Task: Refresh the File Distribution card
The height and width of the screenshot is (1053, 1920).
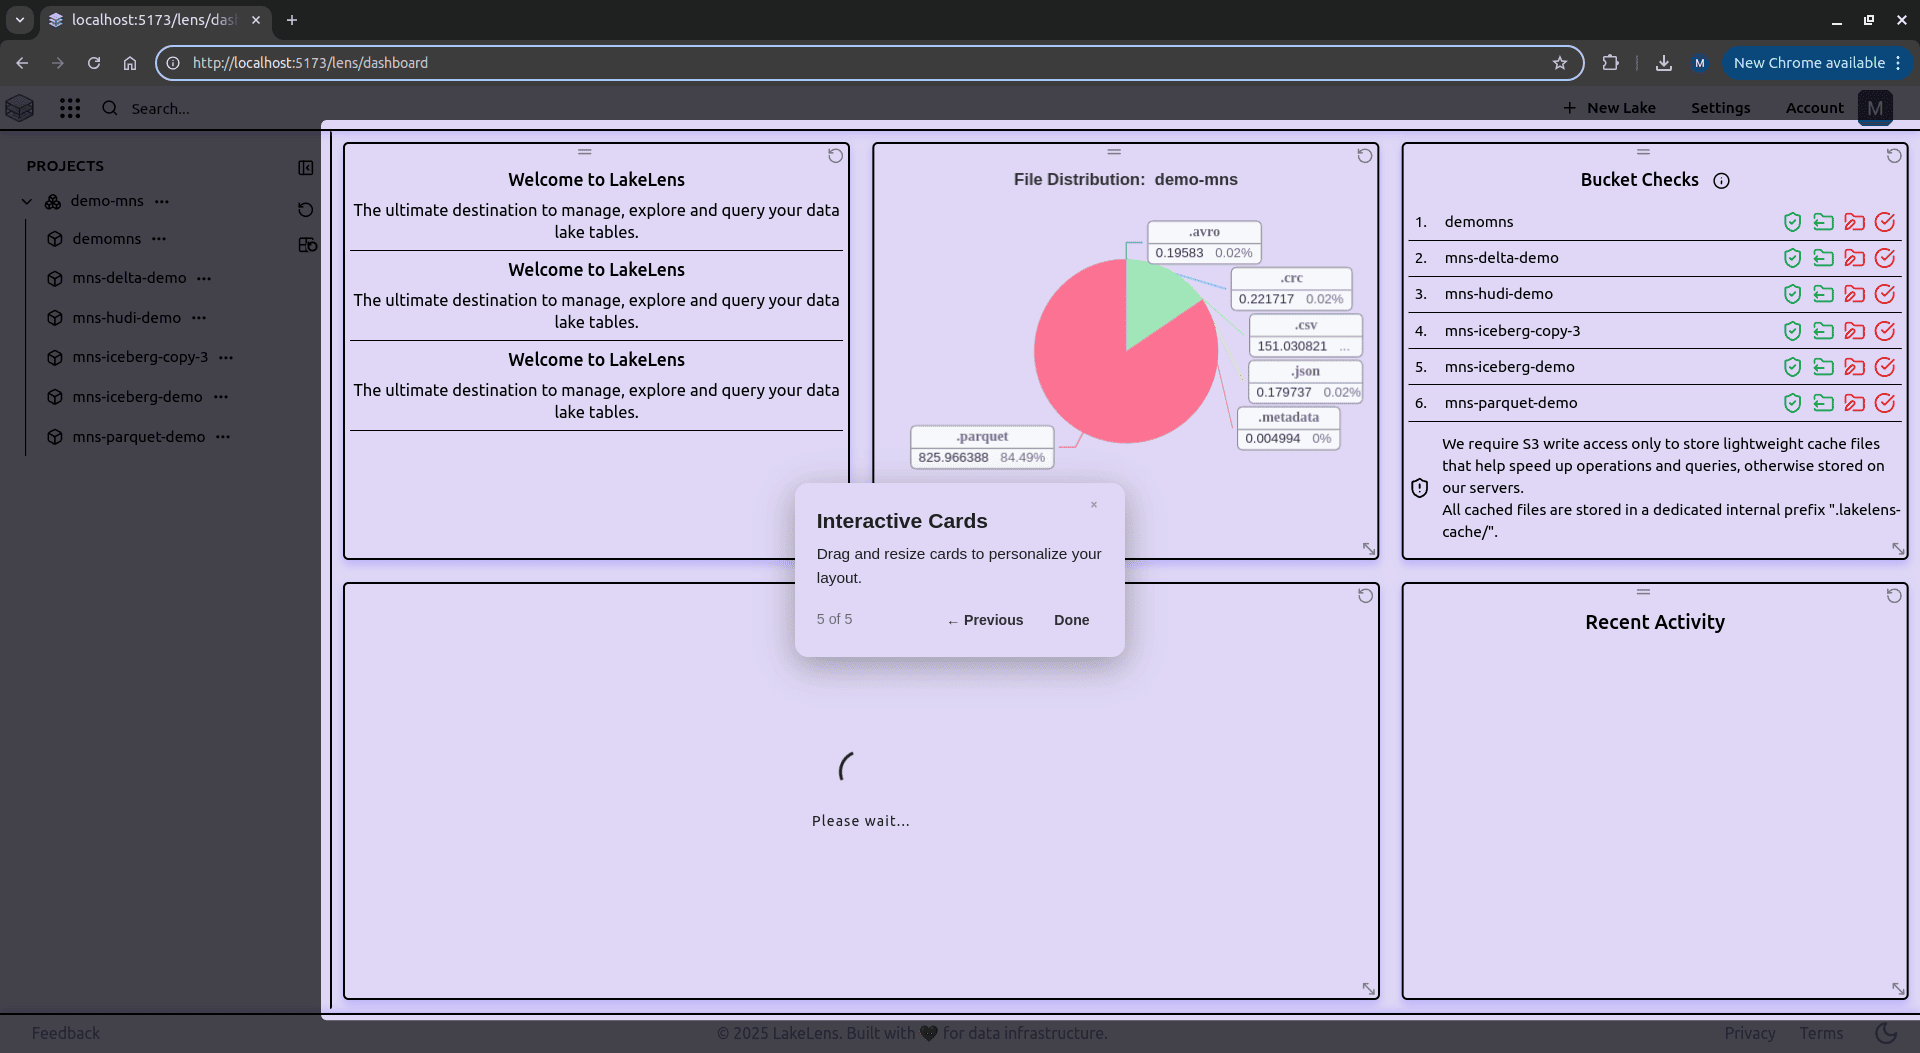Action: pyautogui.click(x=1365, y=156)
